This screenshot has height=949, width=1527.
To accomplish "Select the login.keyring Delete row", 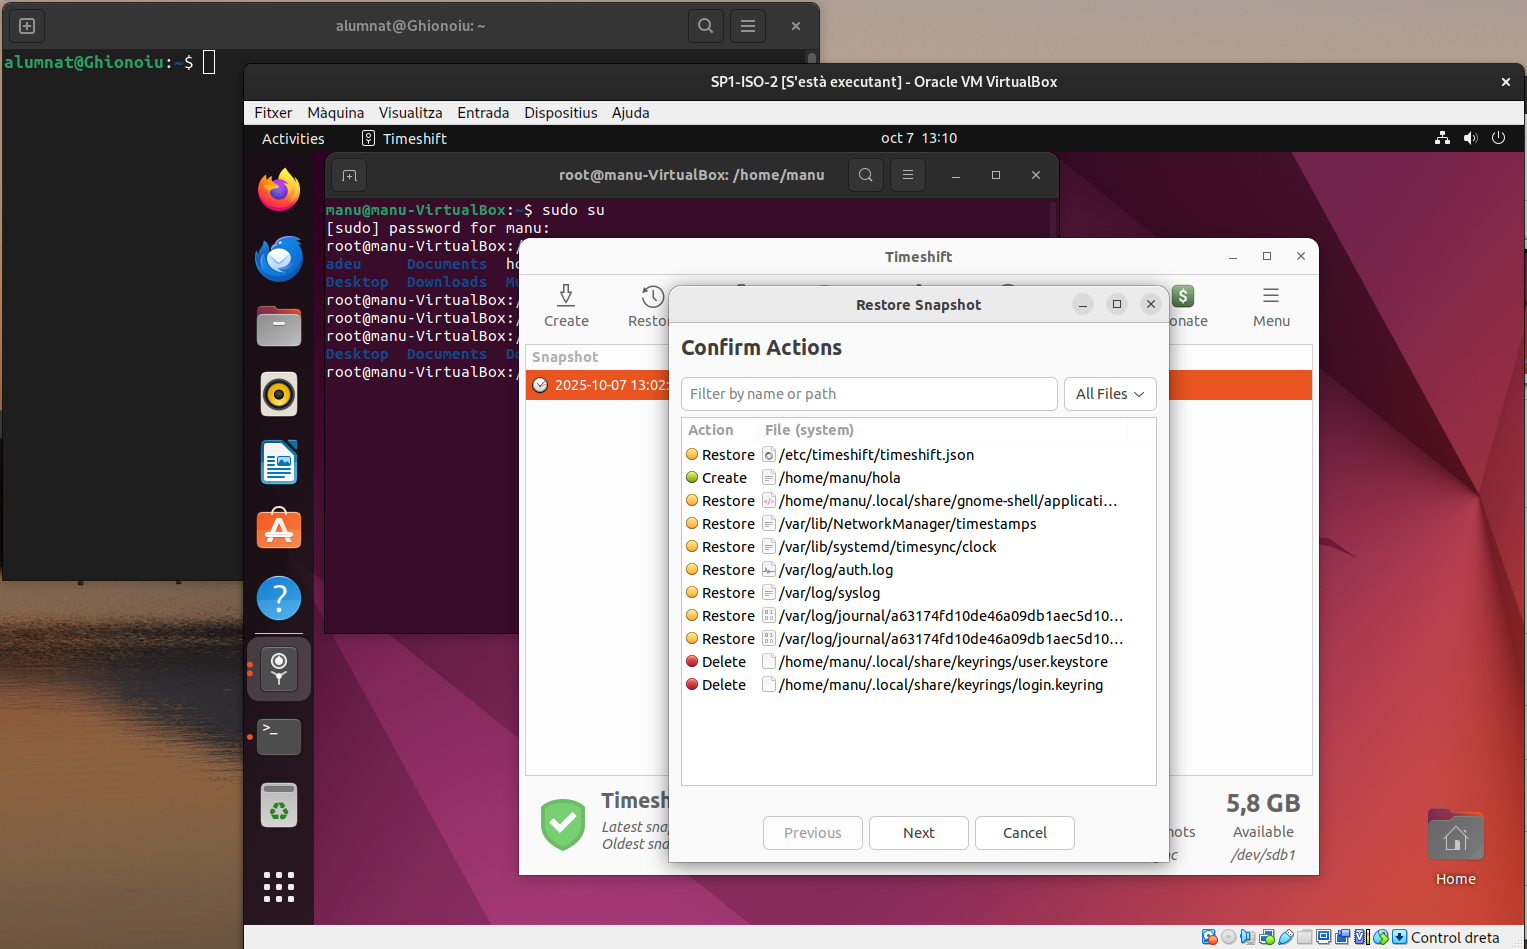I will (940, 685).
